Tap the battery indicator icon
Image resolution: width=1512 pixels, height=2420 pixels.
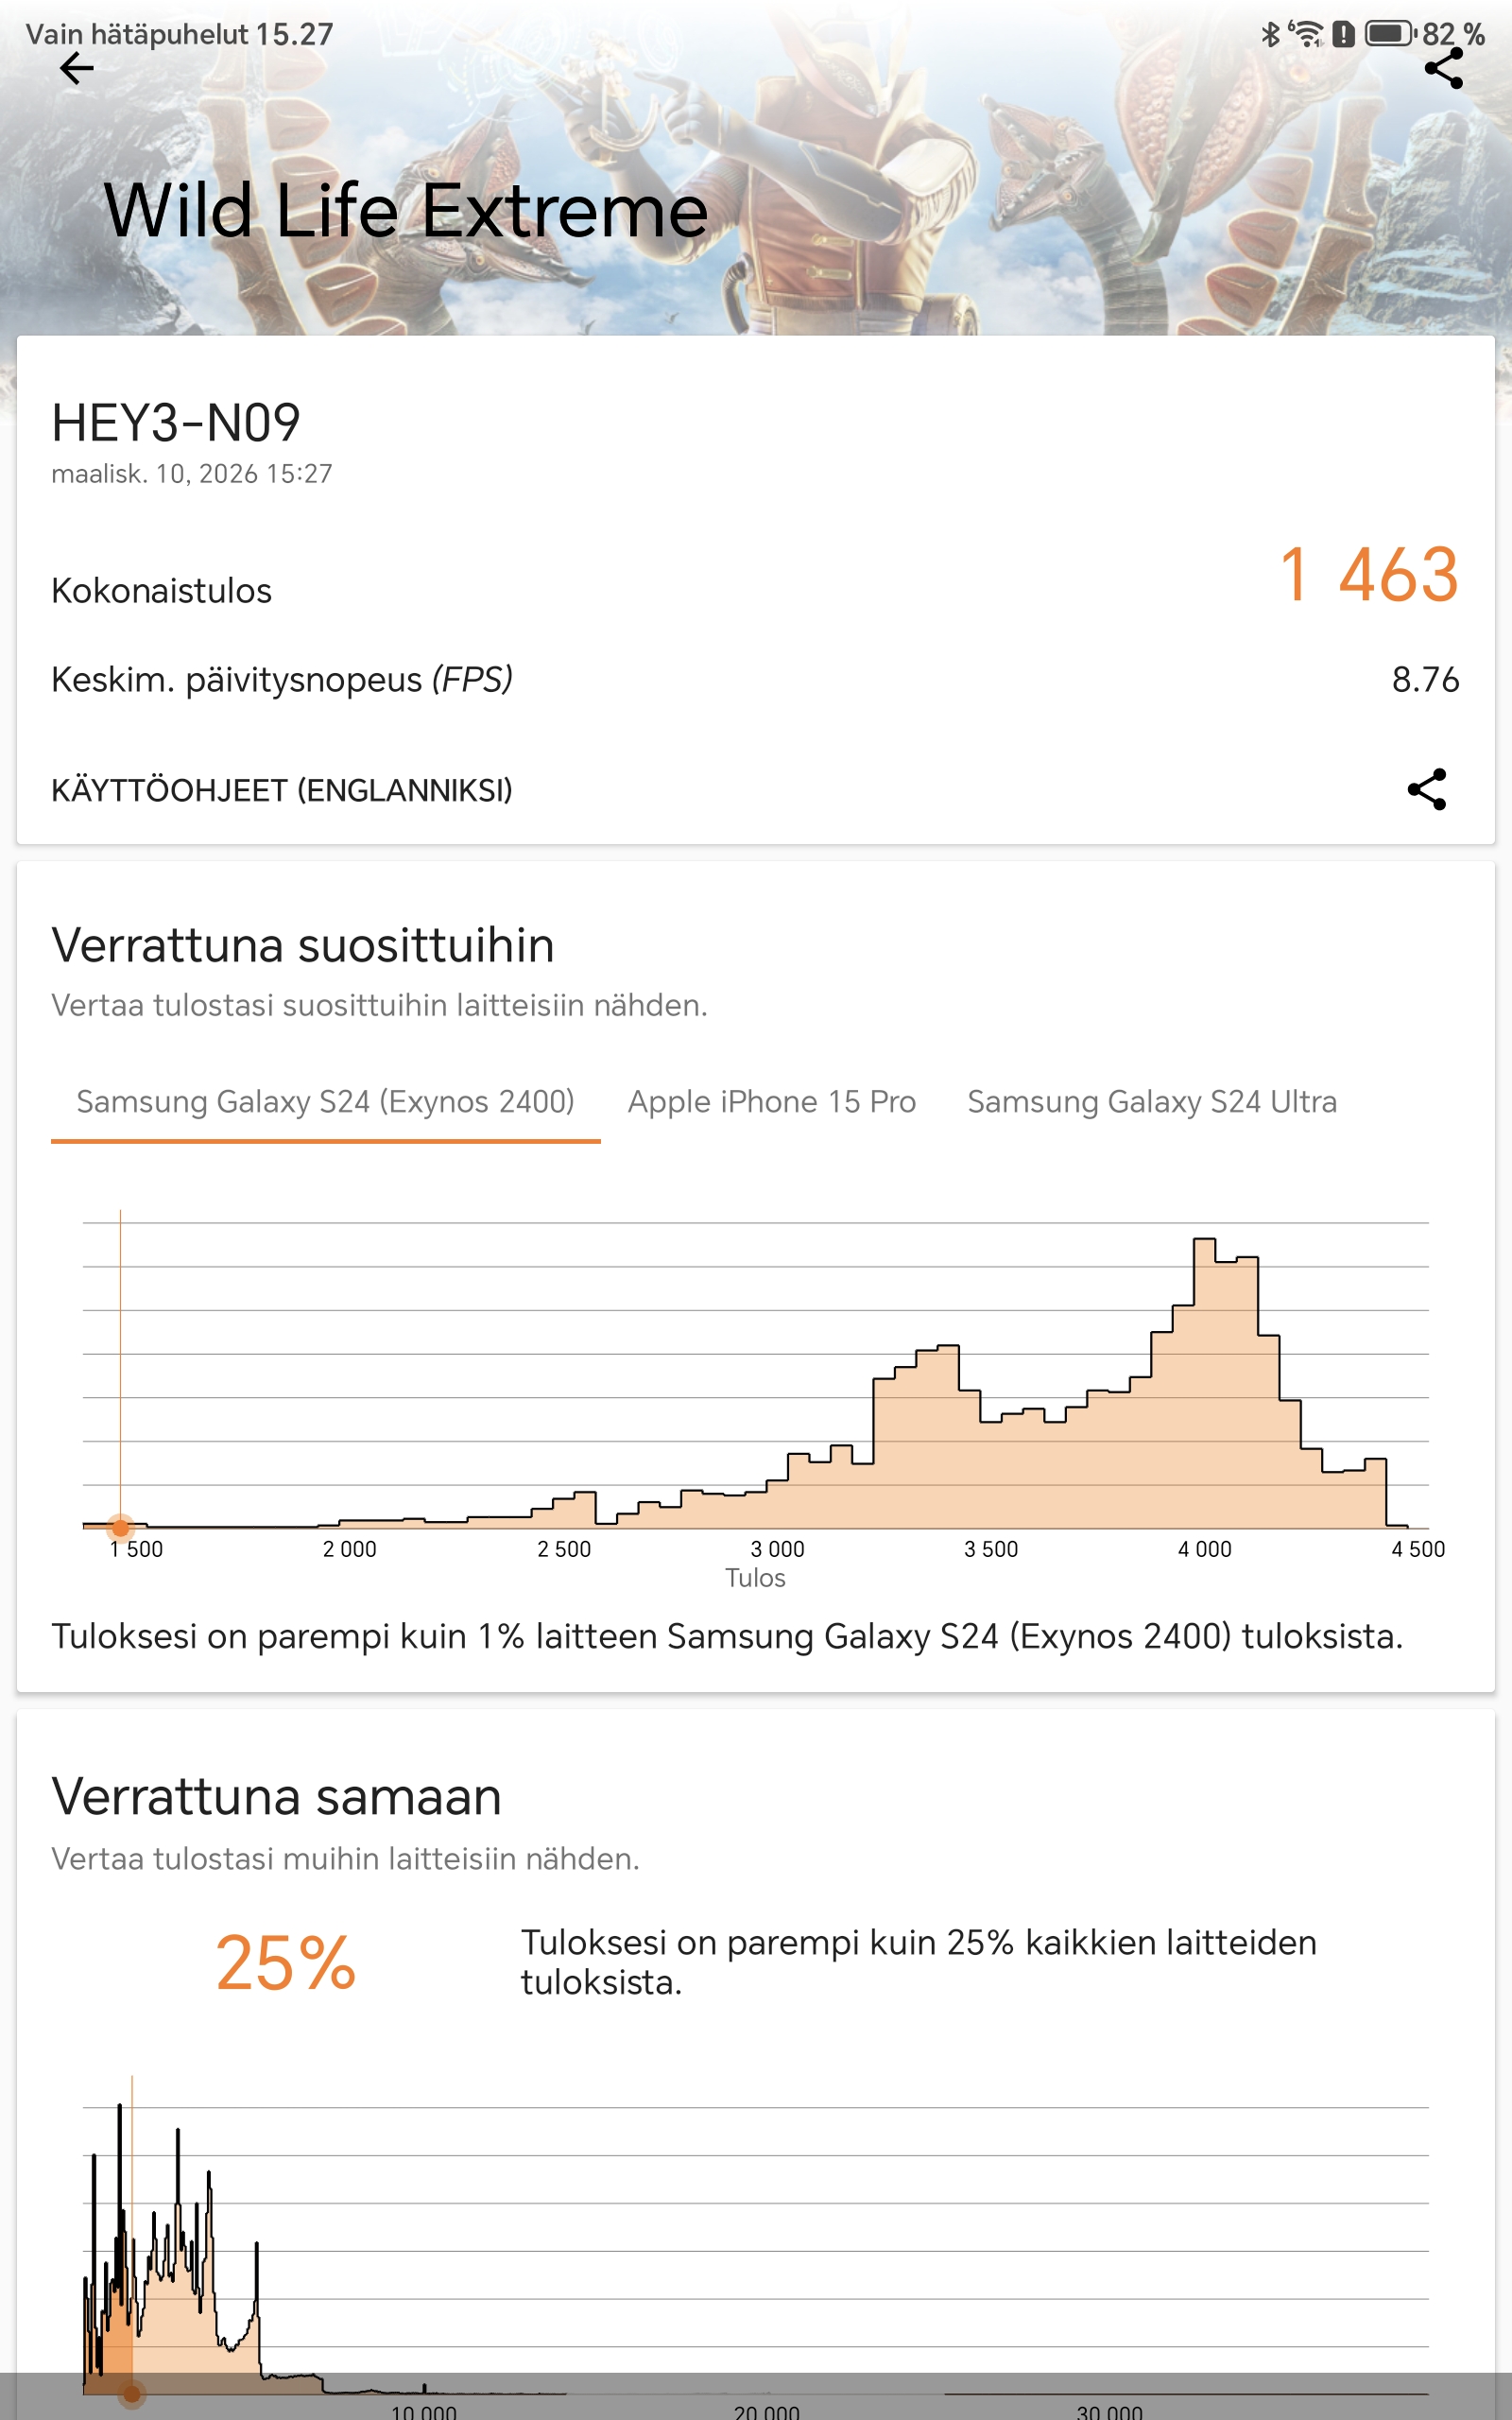coord(1390,35)
